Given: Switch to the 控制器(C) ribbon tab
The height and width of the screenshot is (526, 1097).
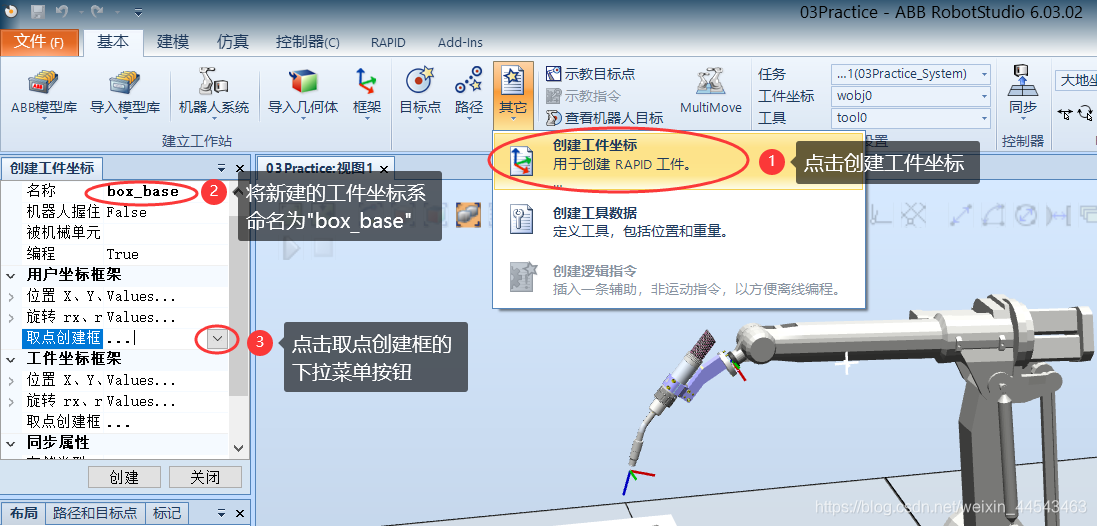Looking at the screenshot, I should [308, 43].
